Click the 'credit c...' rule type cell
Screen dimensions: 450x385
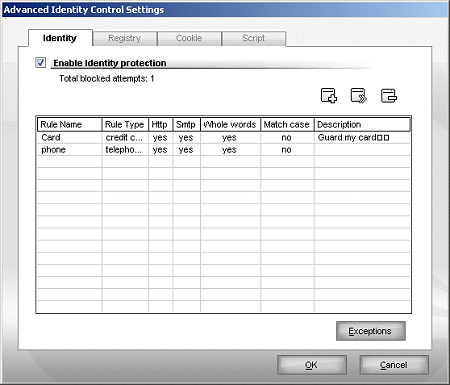[124, 137]
